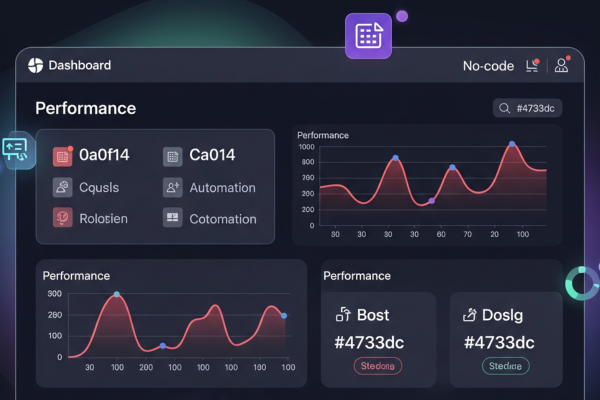Click the presentation board icon on left edge
The image size is (600, 400).
point(17,149)
